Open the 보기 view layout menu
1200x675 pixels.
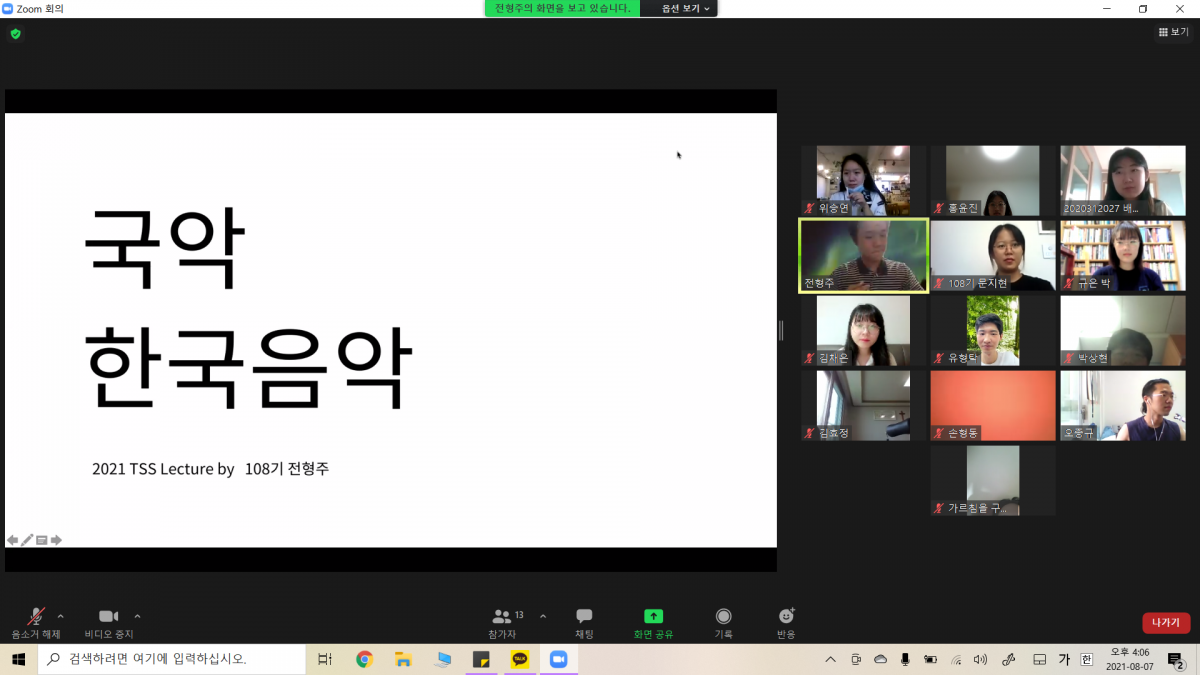pos(1173,33)
